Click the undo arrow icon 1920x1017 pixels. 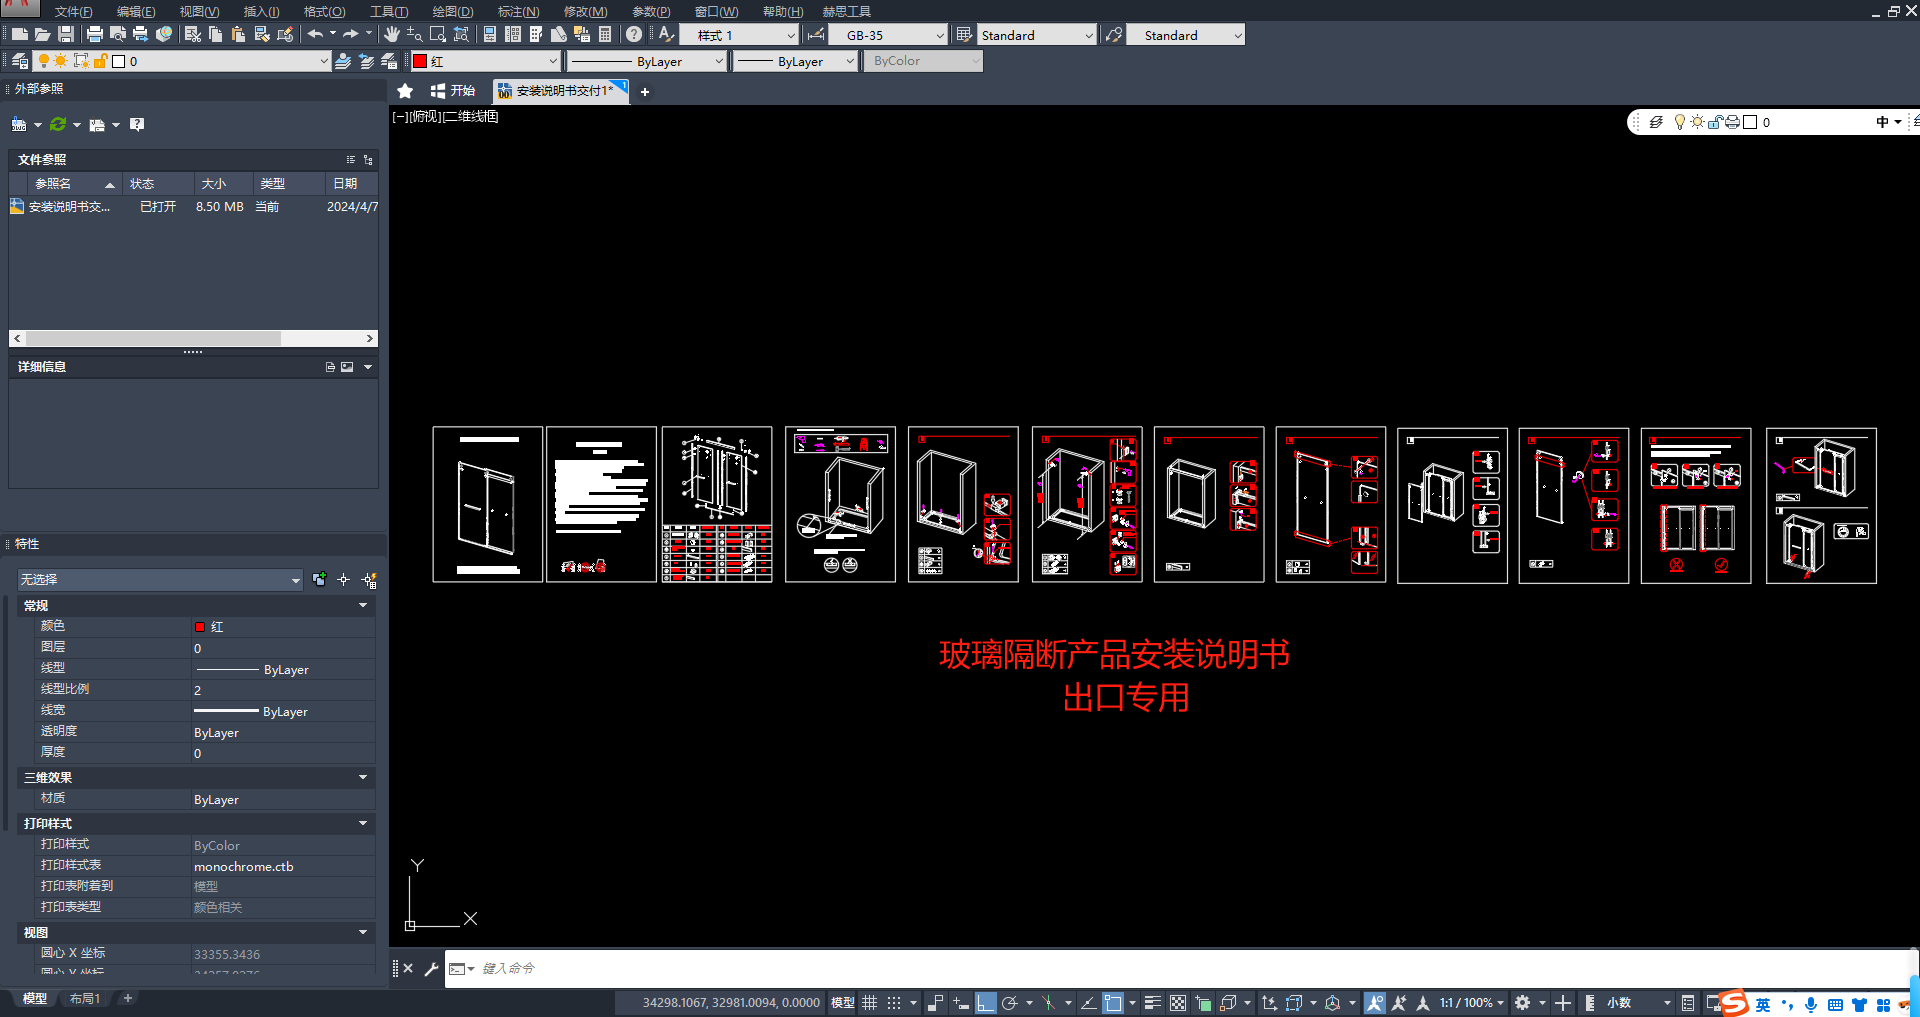[315, 35]
